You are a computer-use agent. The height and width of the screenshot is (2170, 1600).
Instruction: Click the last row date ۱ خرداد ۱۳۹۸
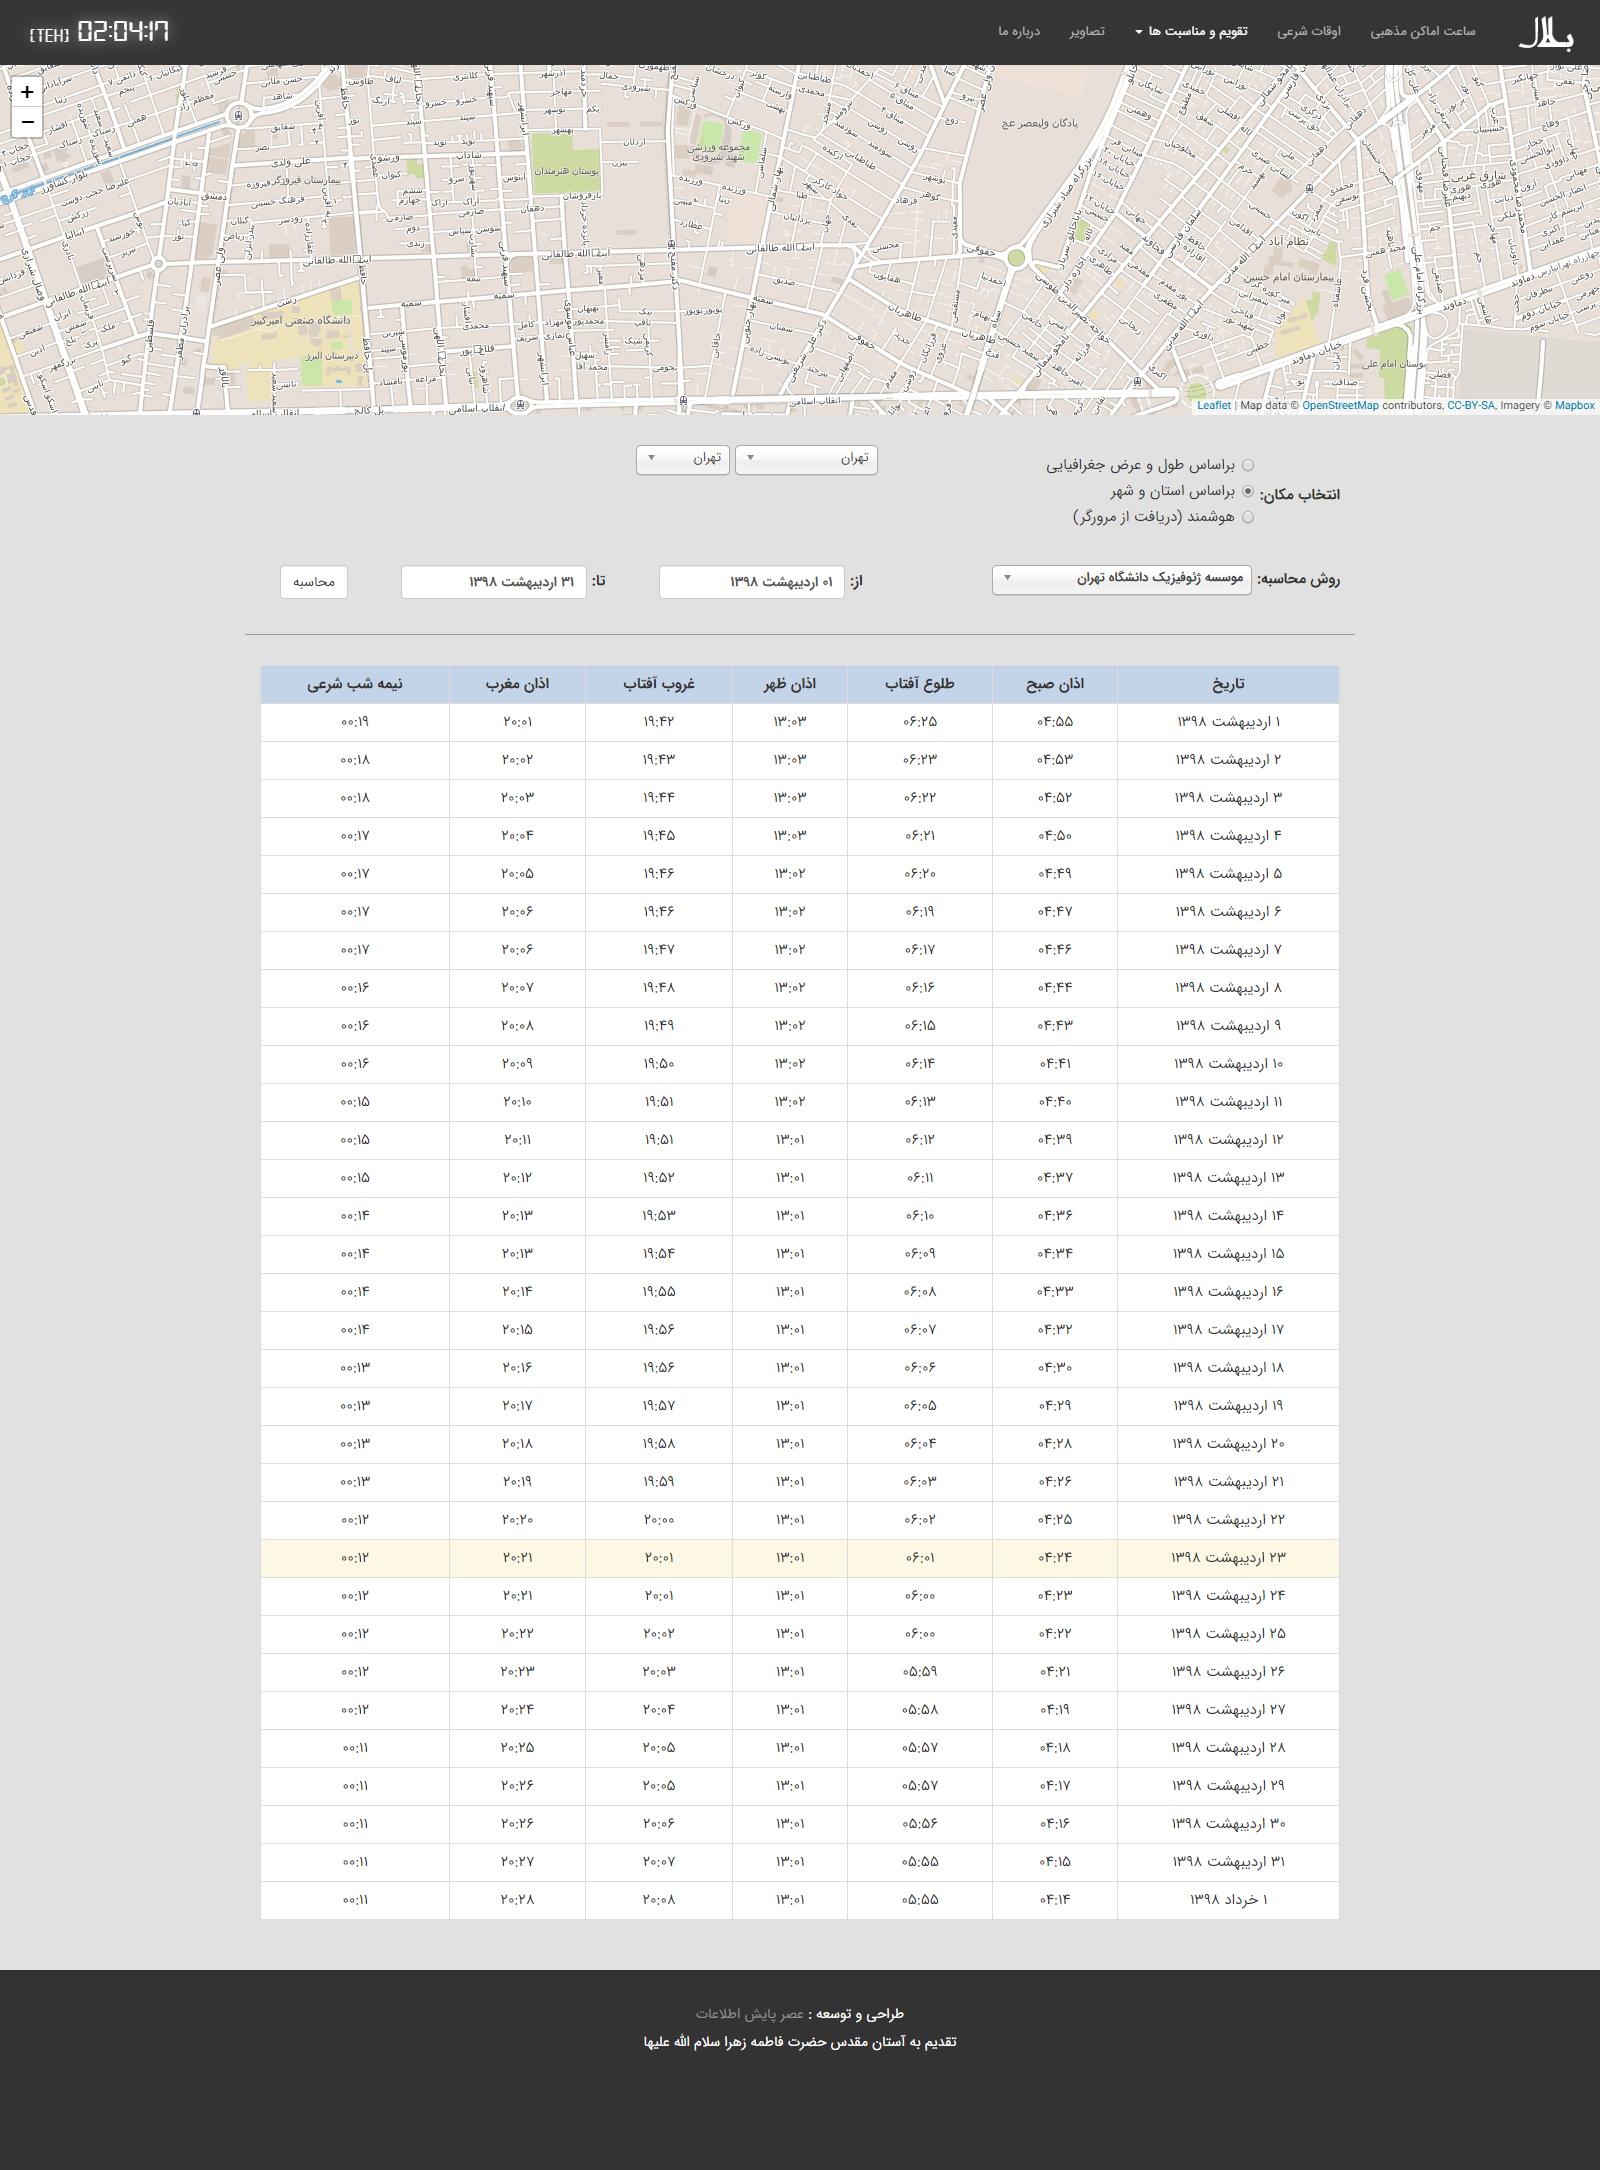tap(1228, 1900)
